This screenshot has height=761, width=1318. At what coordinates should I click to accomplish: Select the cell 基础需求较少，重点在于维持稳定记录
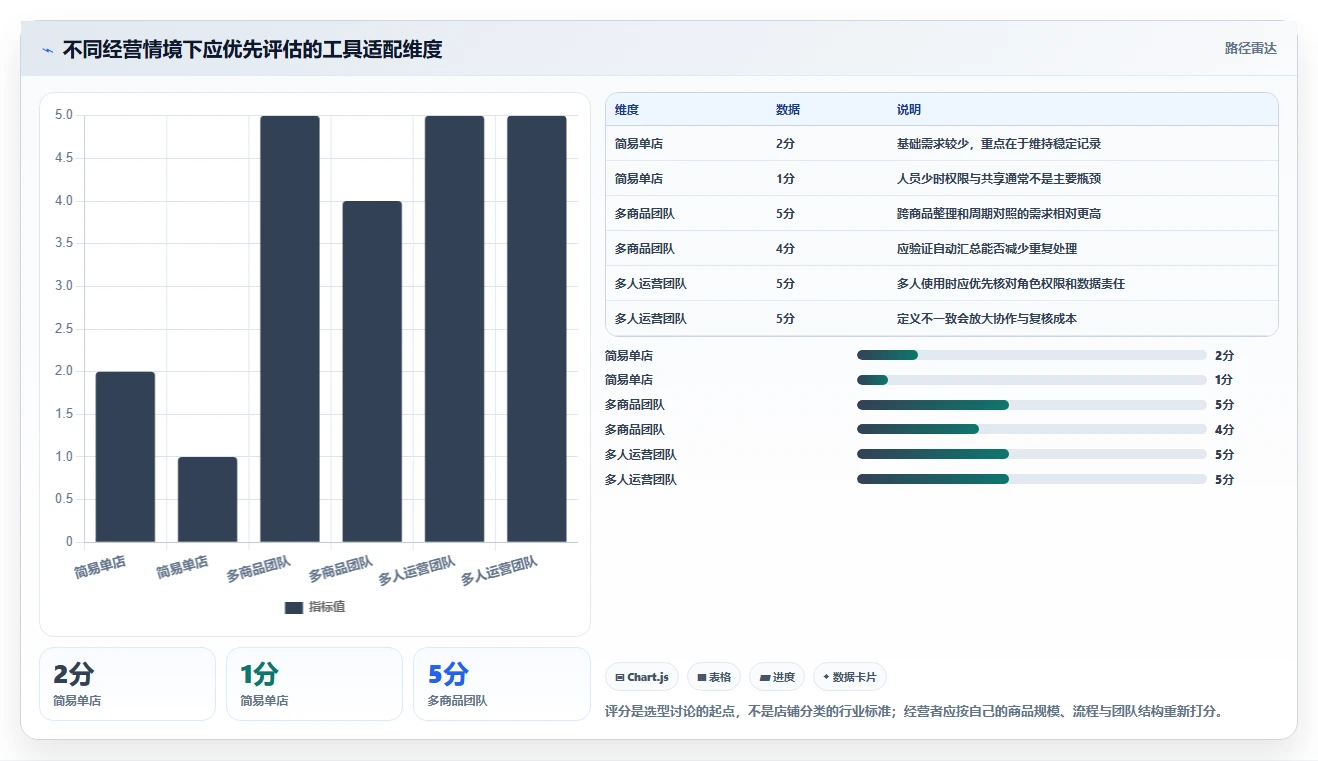[999, 144]
